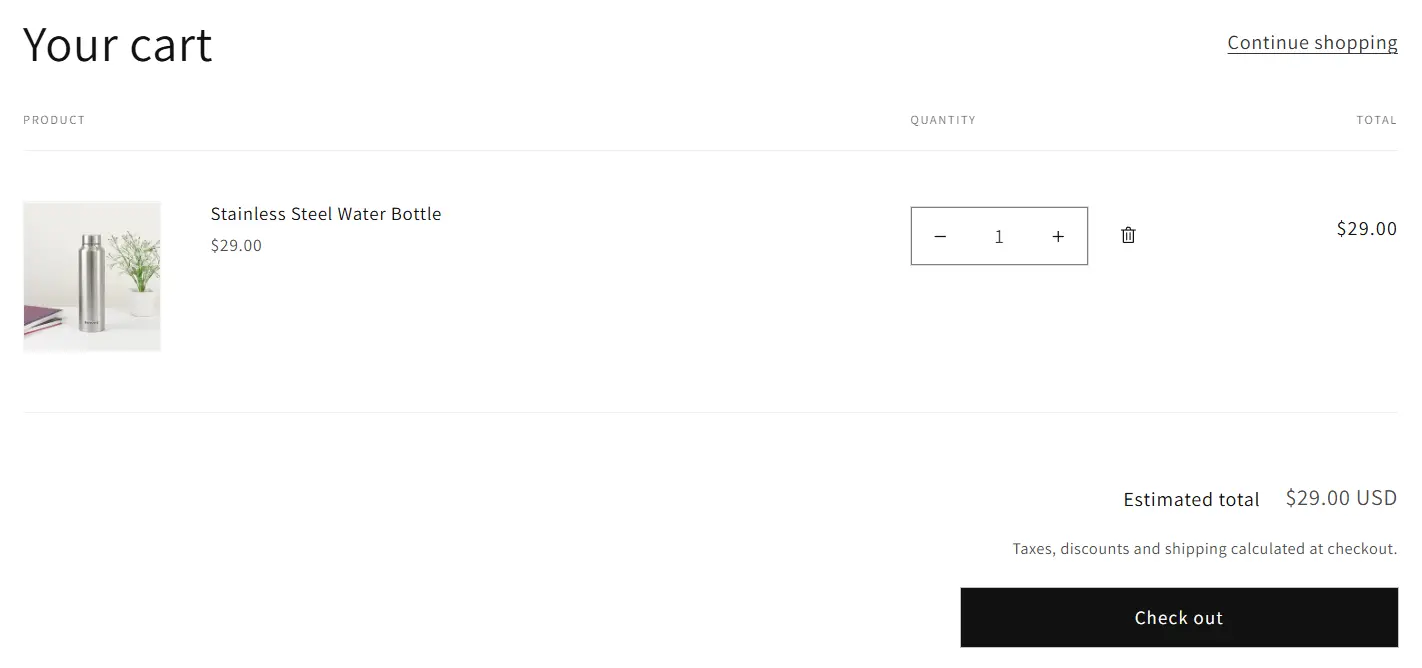This screenshot has width=1422, height=668.
Task: Click the trash icon to remove the bottle
Action: (x=1128, y=235)
